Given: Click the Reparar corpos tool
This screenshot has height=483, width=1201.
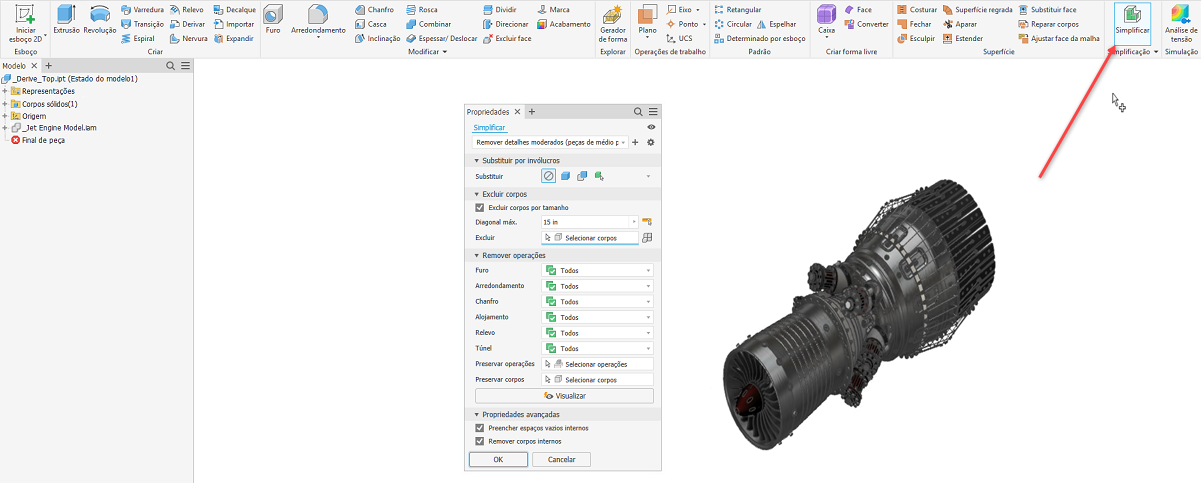Looking at the screenshot, I should click(x=1048, y=23).
